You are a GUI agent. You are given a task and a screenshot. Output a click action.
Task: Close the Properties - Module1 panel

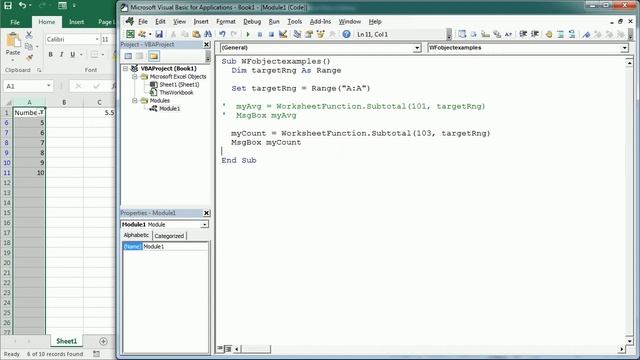pos(207,213)
